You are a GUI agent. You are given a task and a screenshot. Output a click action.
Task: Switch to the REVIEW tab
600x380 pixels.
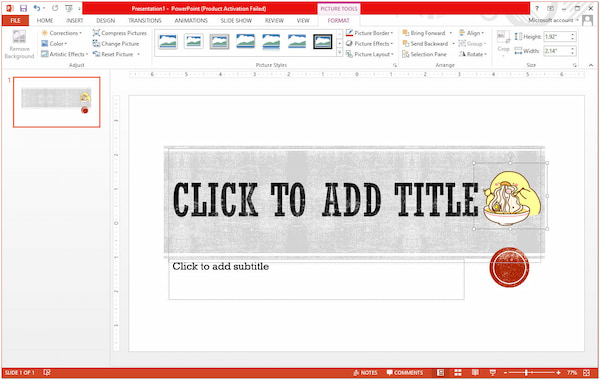(274, 21)
